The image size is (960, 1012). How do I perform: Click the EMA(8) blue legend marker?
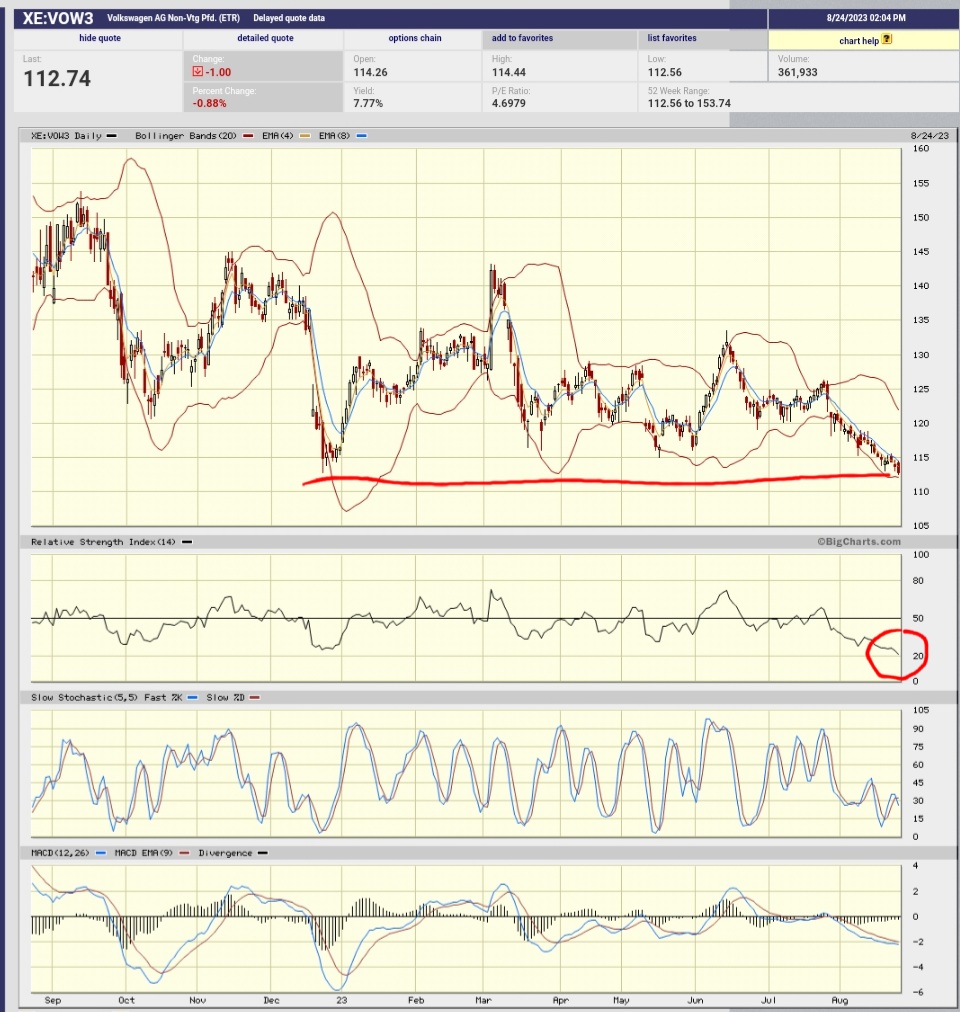(360, 134)
